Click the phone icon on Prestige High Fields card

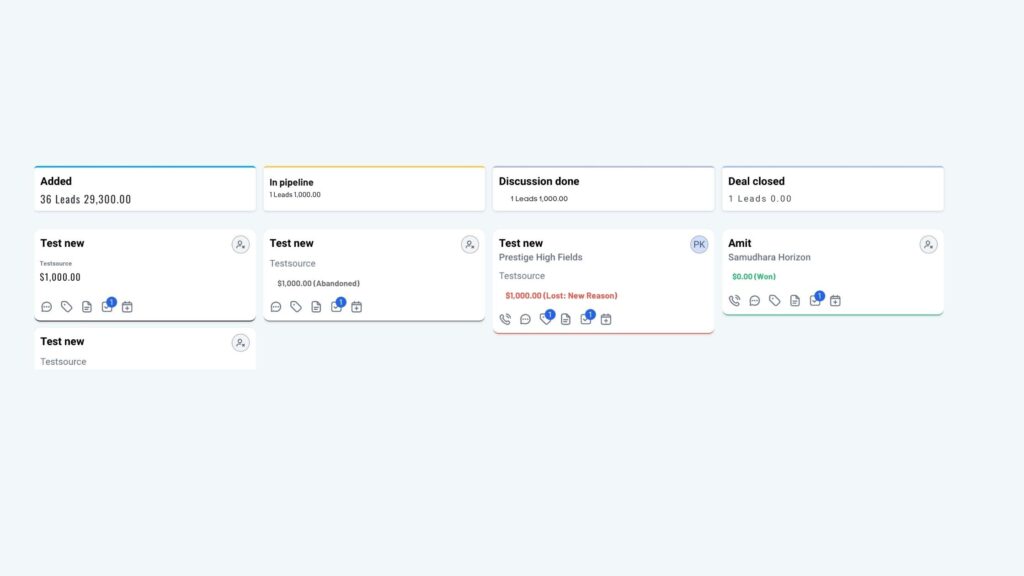pos(505,318)
